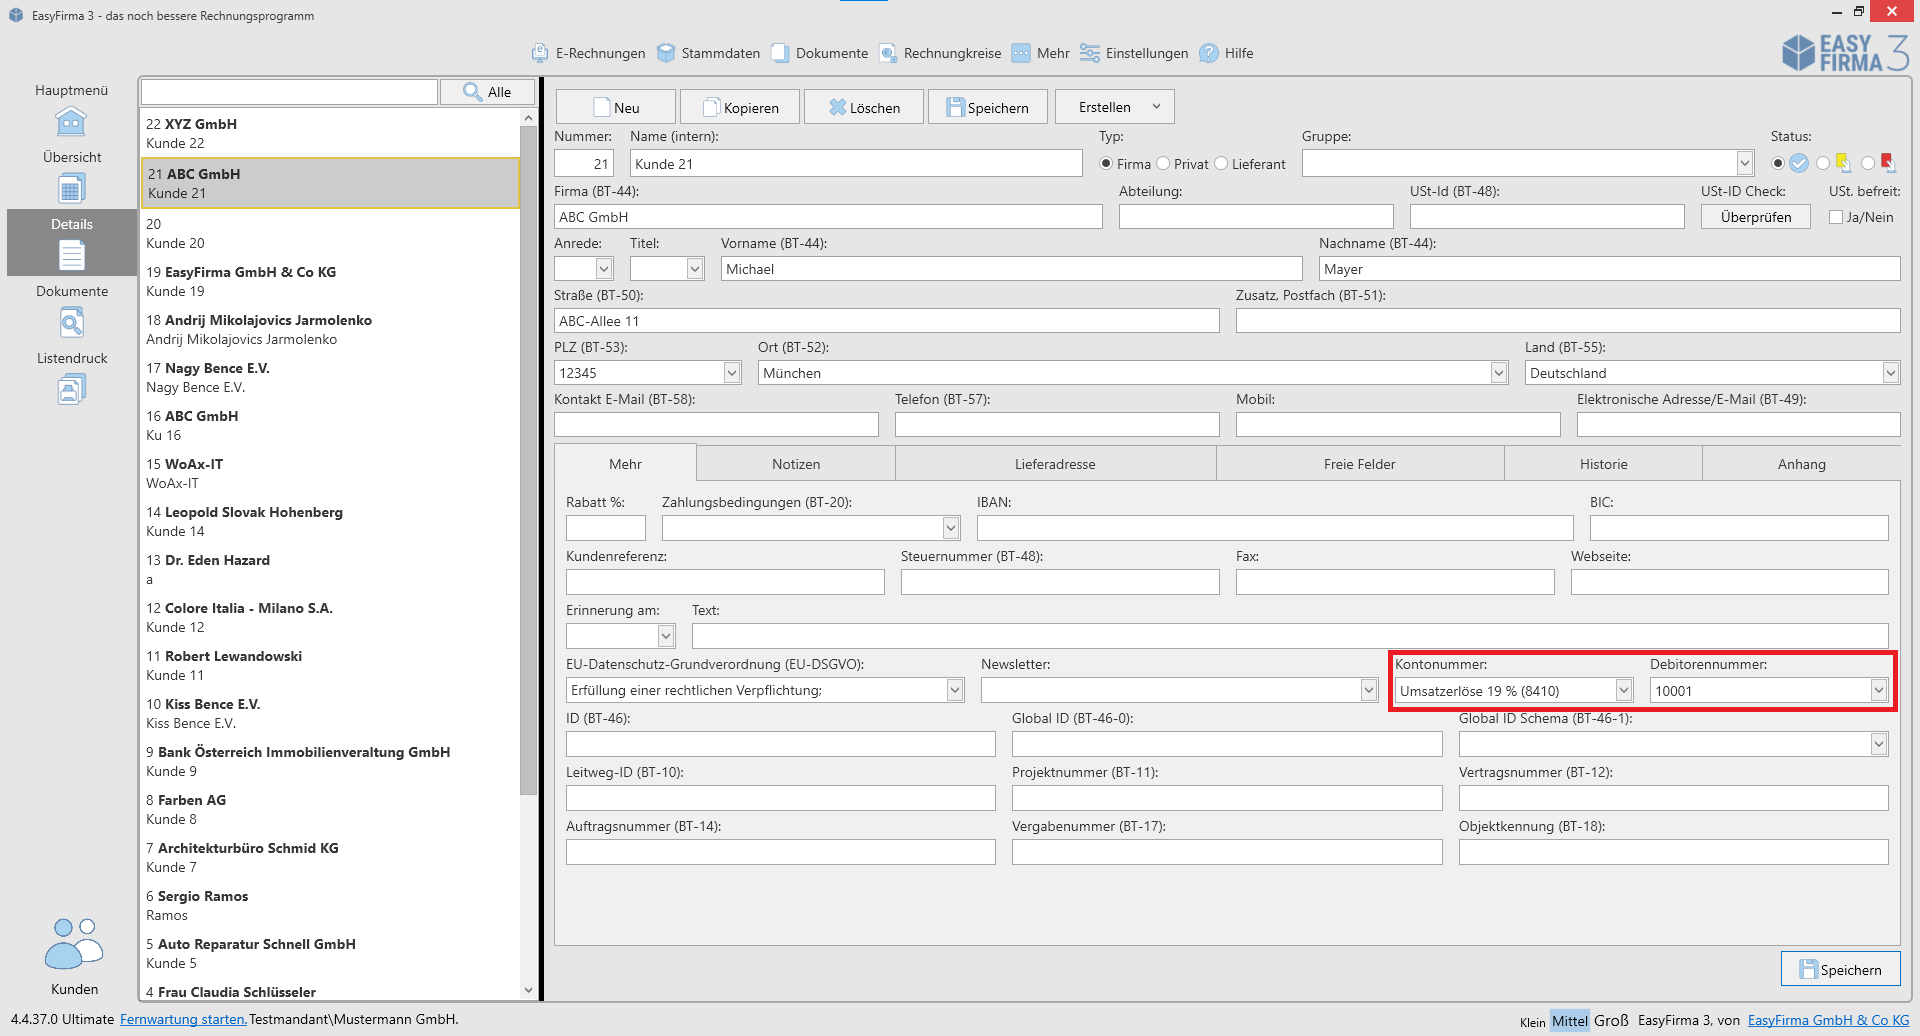This screenshot has width=1920, height=1036.
Task: Switch to the Notizen tab
Action: tap(795, 464)
